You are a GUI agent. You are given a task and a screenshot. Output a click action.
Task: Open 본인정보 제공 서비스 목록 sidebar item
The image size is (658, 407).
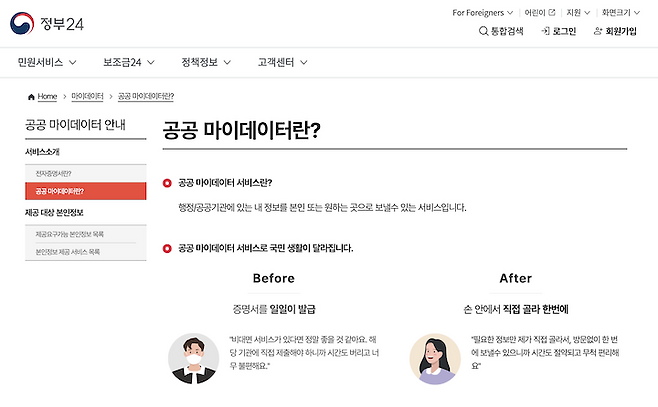(x=86, y=252)
